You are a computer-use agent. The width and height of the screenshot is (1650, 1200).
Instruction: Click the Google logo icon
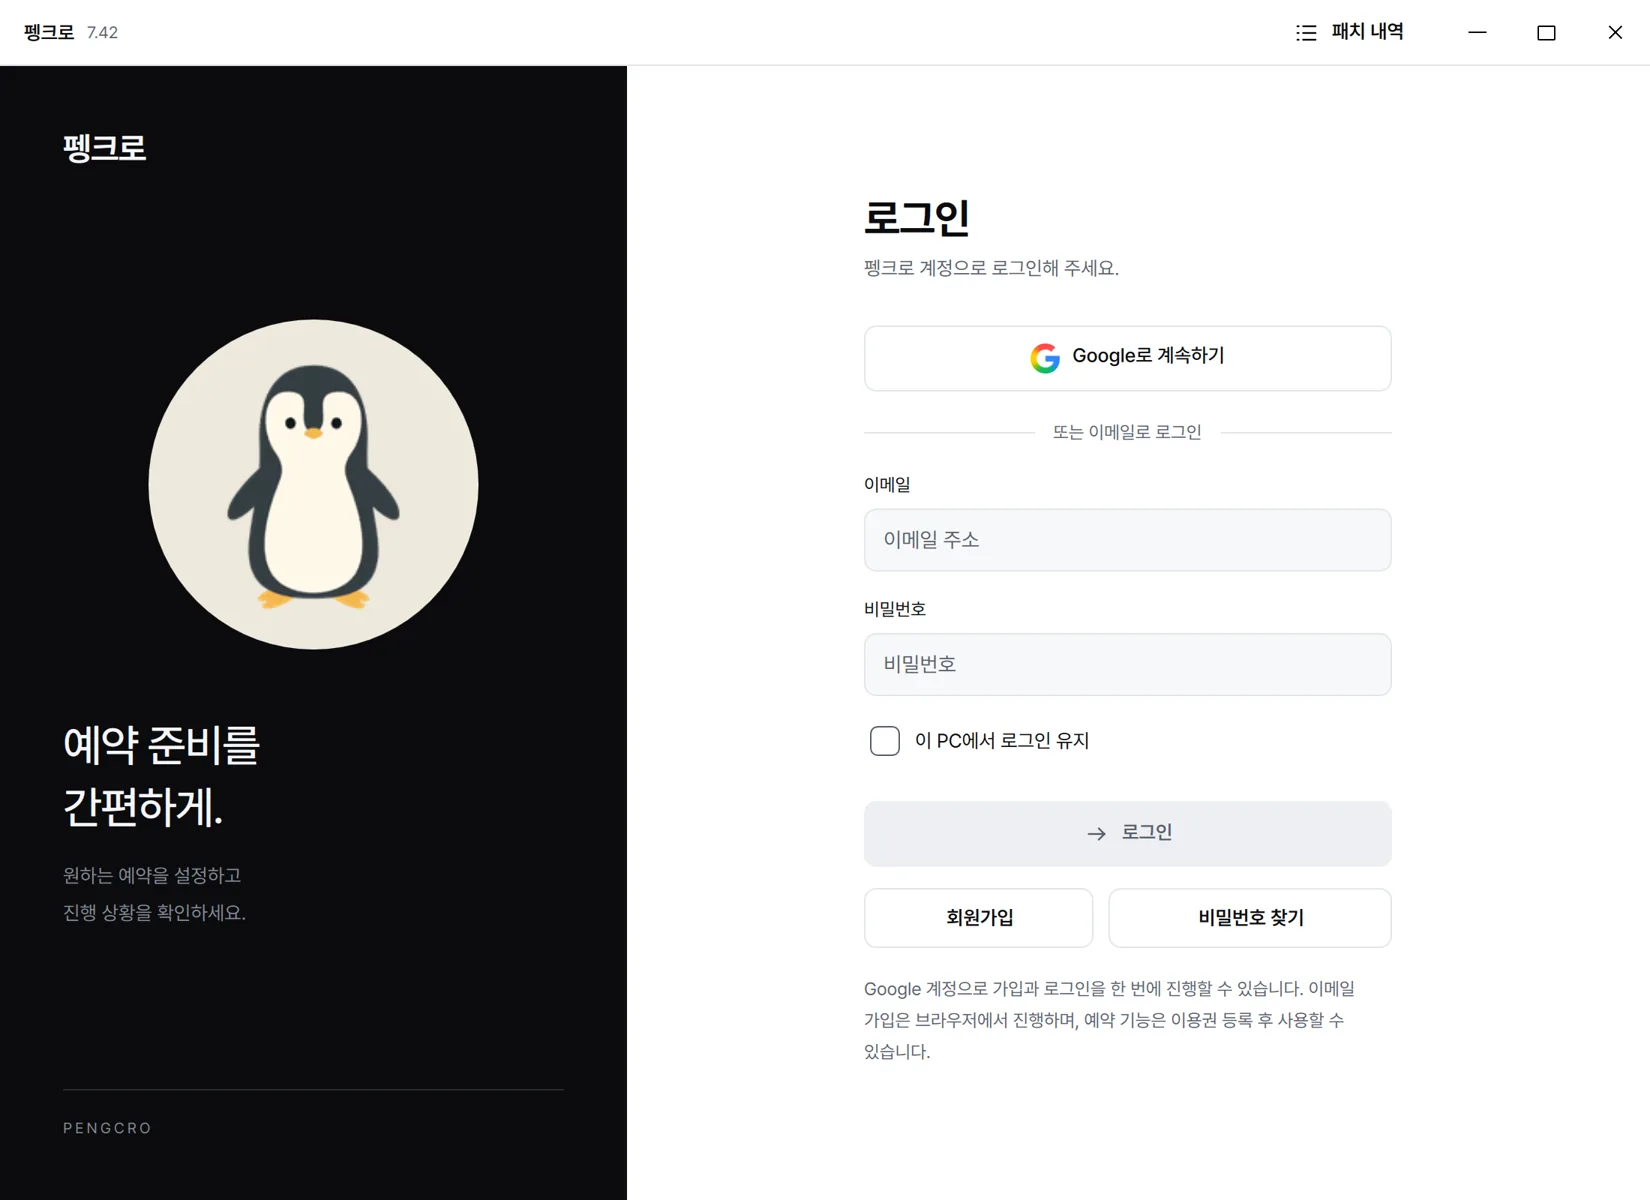coord(1045,357)
